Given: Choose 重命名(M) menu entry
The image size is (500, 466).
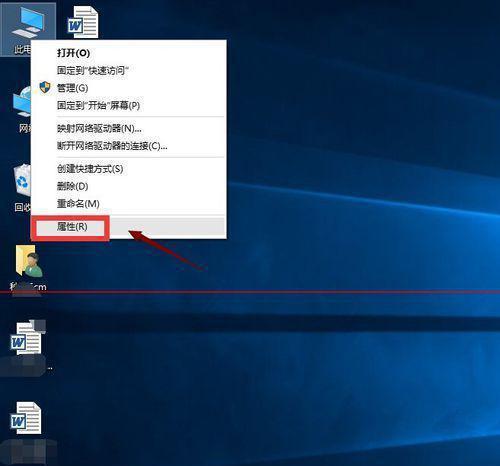Looking at the screenshot, I should coord(129,203).
